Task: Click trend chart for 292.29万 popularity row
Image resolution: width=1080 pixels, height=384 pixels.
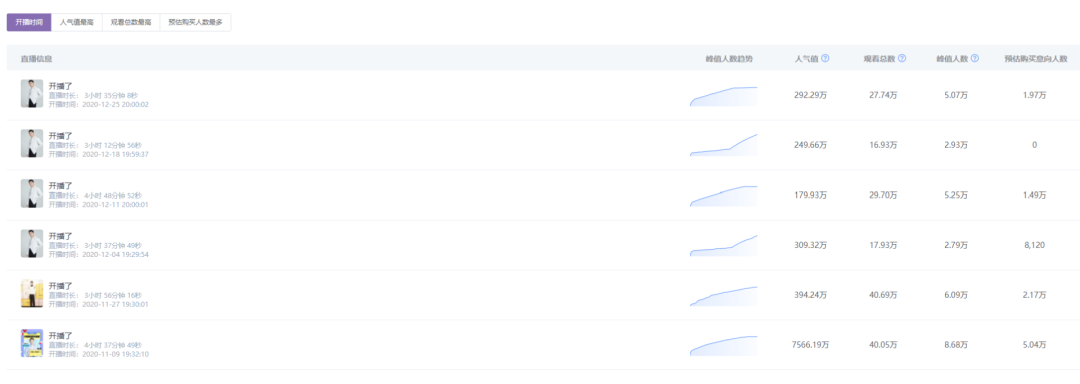Action: click(x=723, y=96)
